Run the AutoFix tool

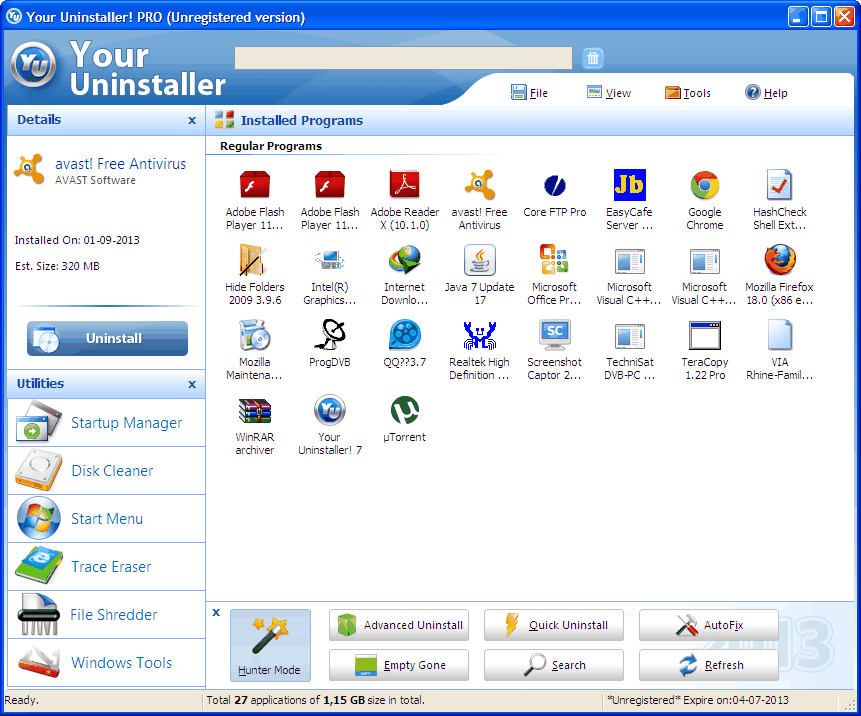[709, 625]
